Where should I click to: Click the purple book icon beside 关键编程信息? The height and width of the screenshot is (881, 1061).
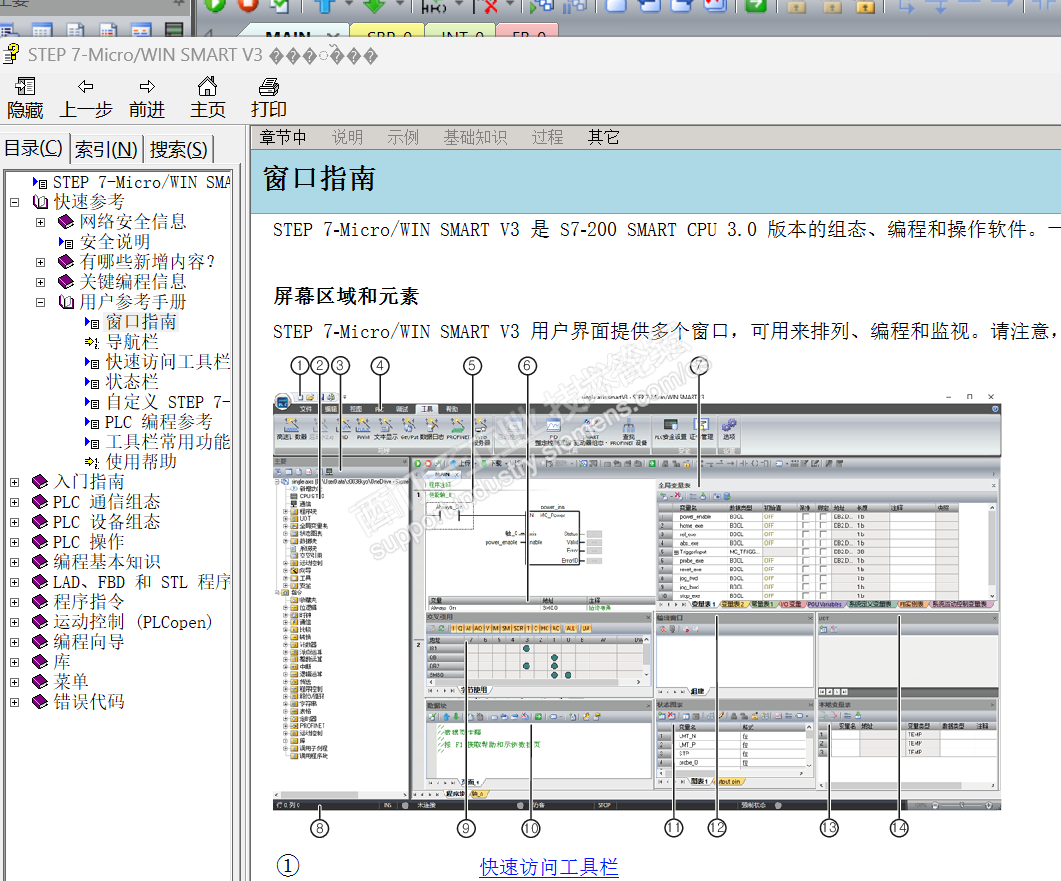point(66,282)
